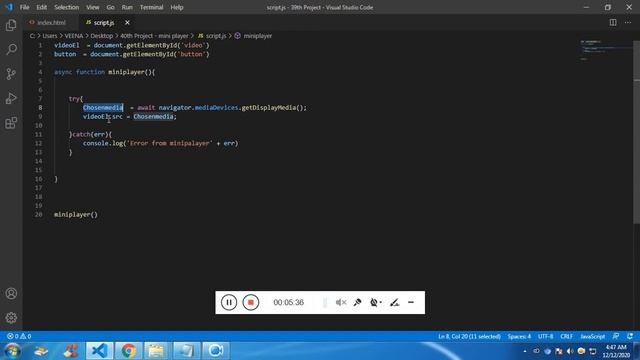Close the script.js tab
Viewport: 640px width, 360px height.
coord(127,22)
